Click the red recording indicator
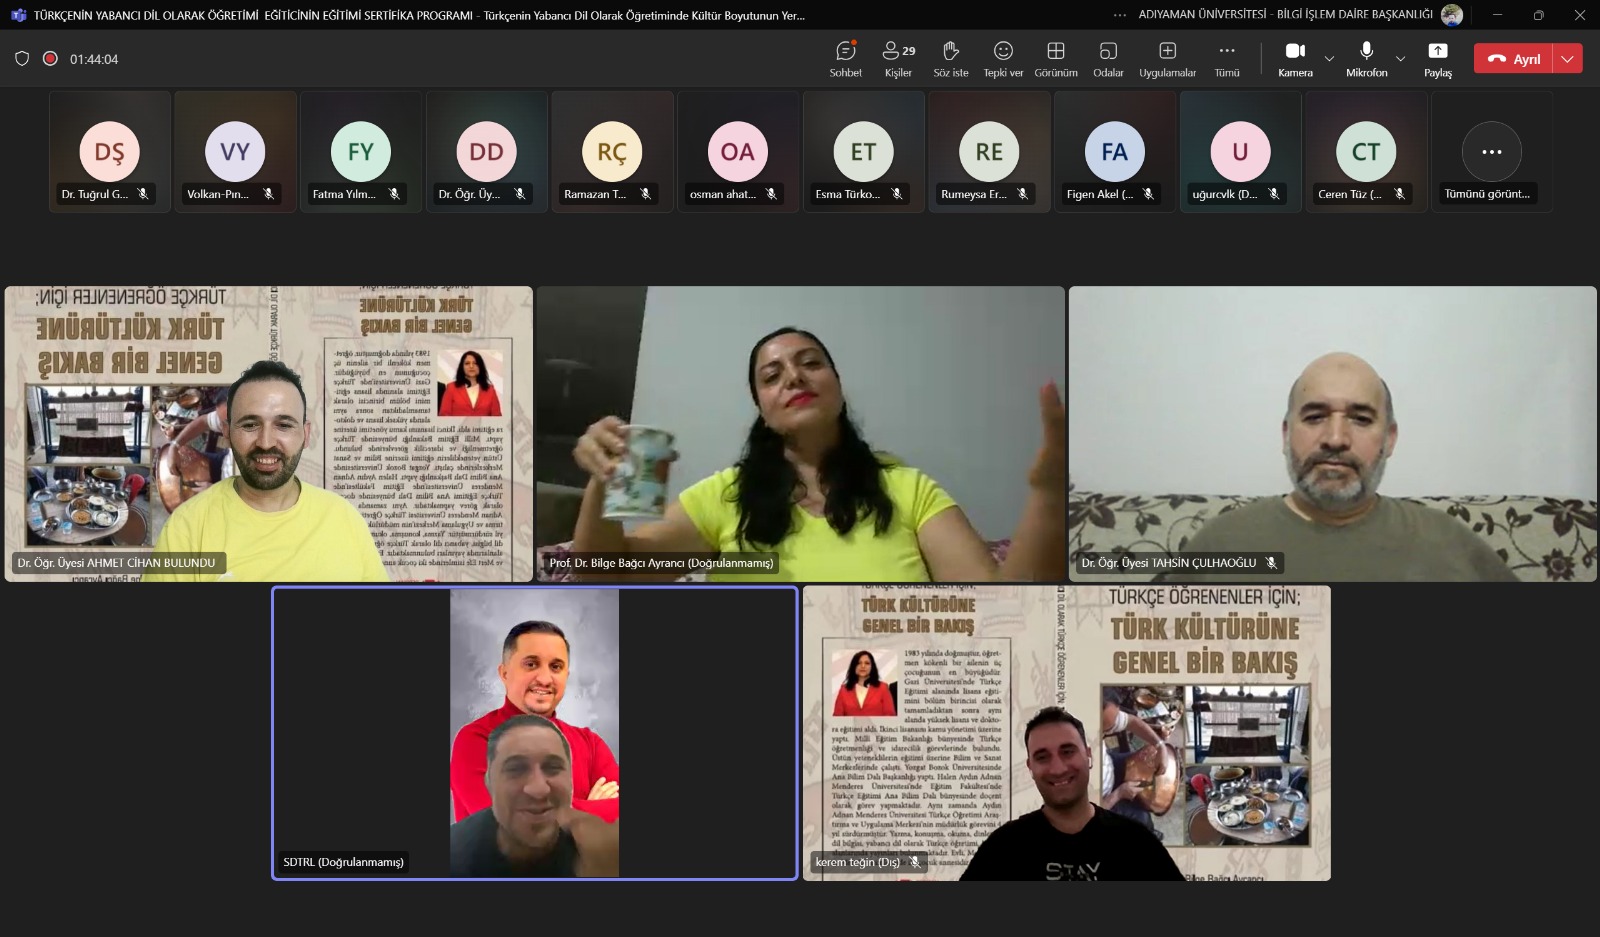 (x=50, y=59)
